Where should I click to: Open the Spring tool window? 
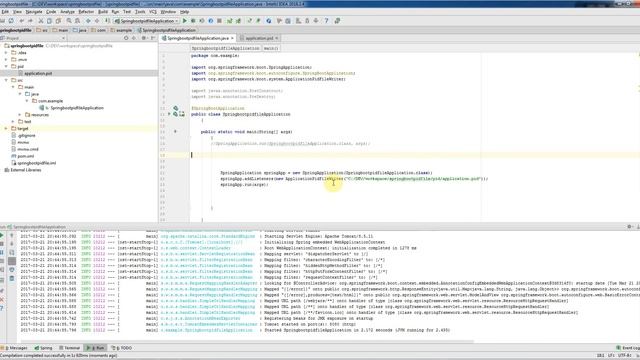[43, 348]
